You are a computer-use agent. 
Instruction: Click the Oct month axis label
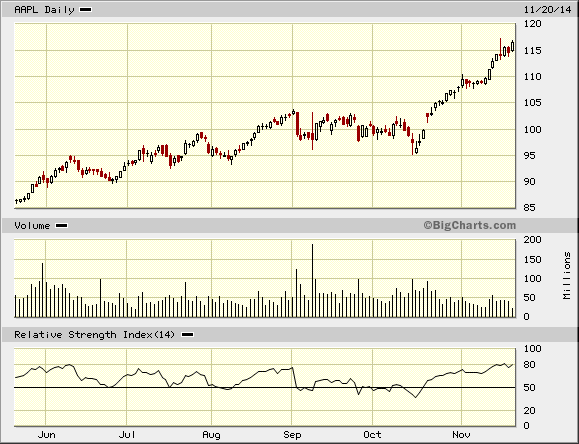tap(372, 435)
